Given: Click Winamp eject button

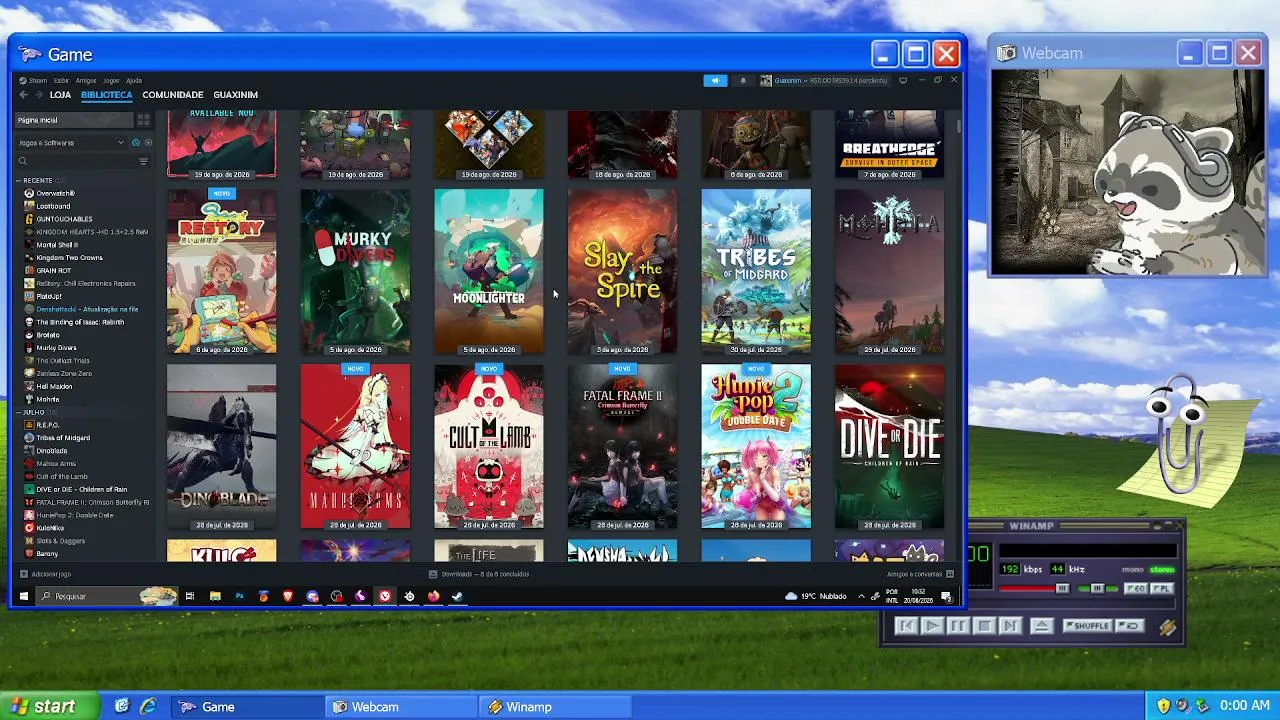Looking at the screenshot, I should [x=1041, y=626].
